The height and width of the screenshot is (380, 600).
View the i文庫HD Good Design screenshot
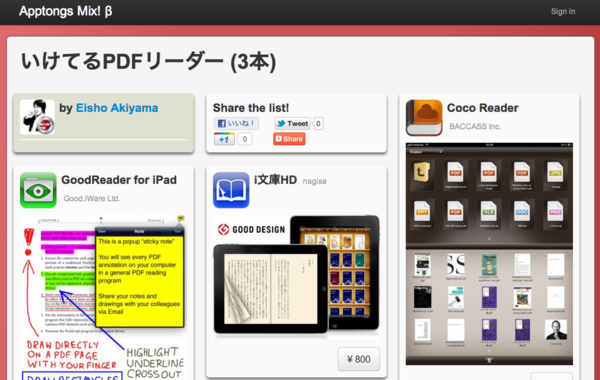coord(297,276)
